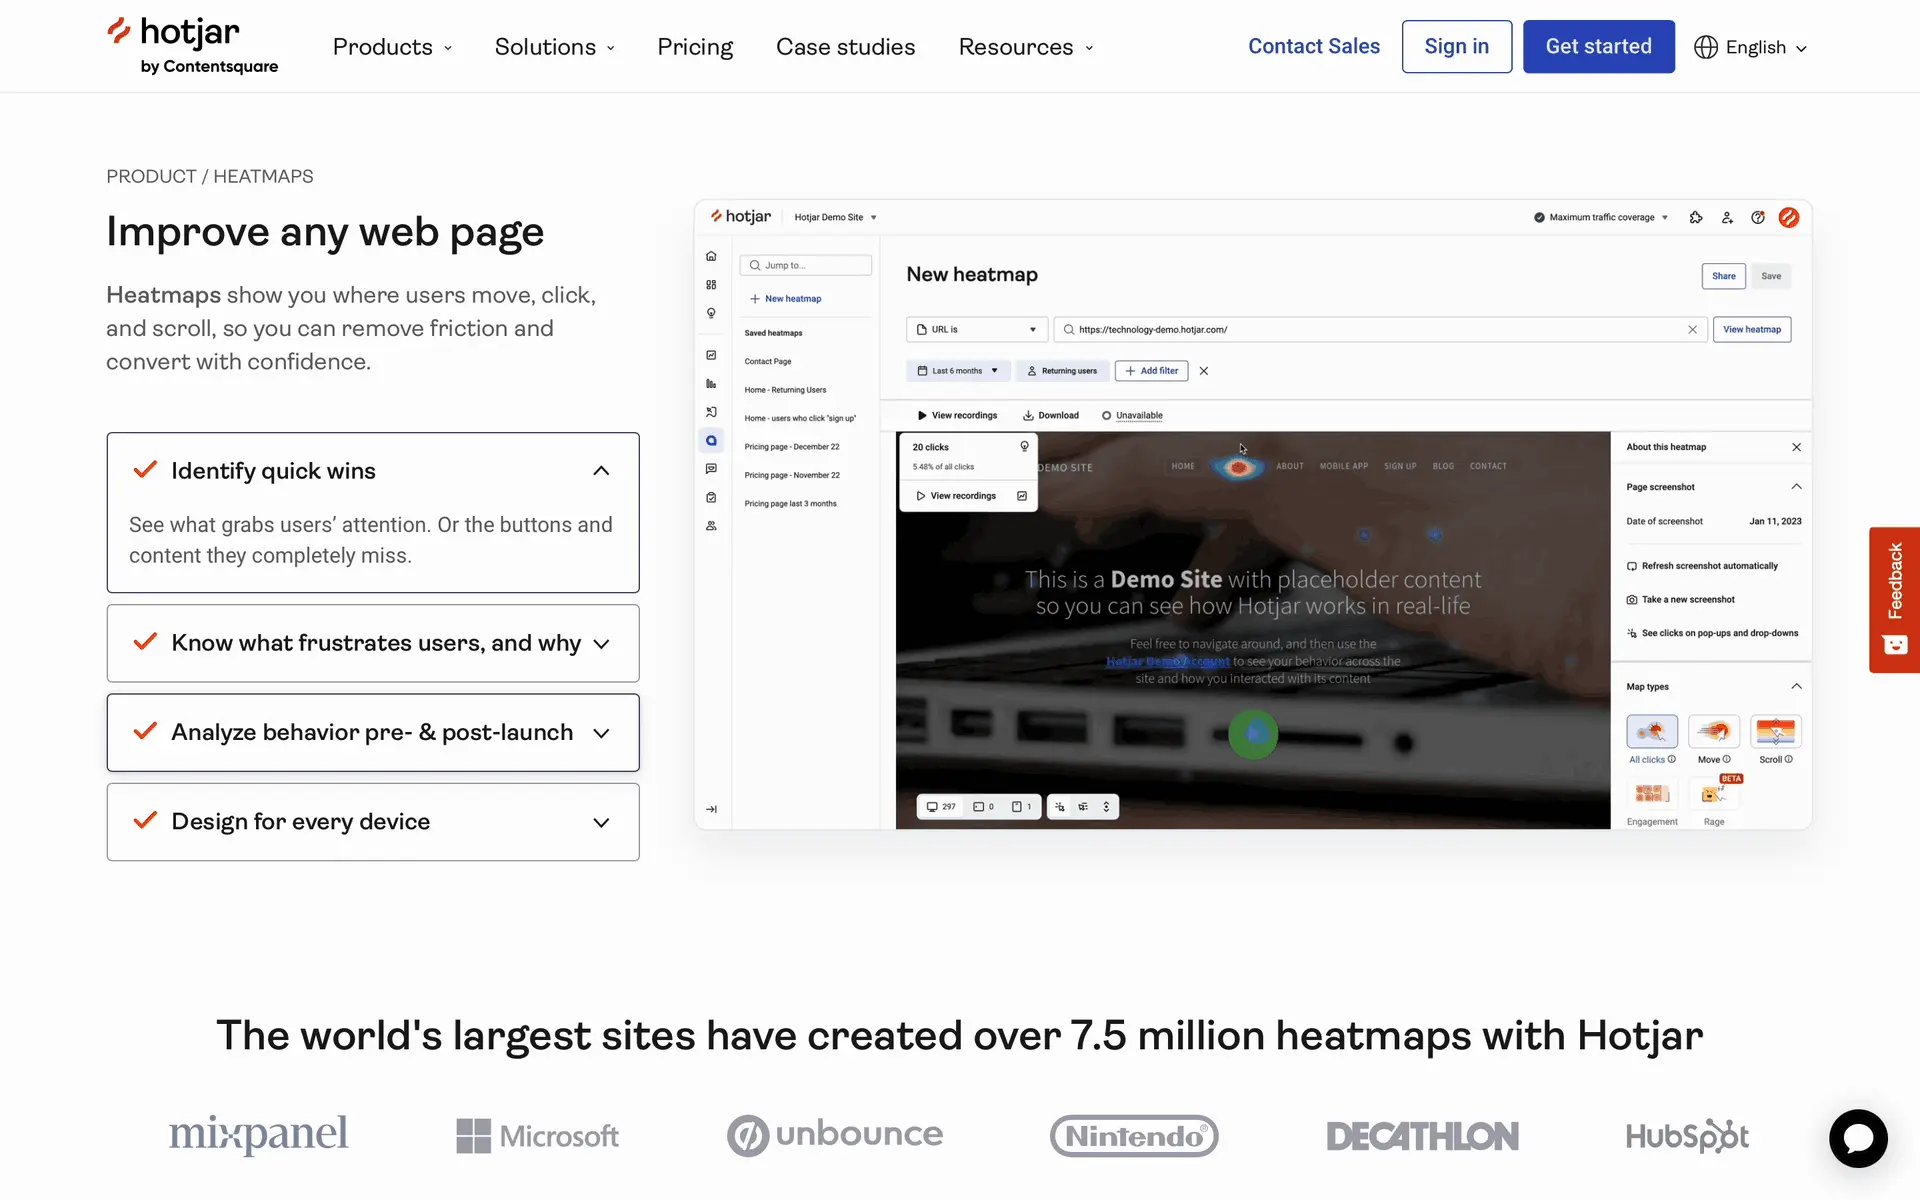
Task: Click the Decathlon logo
Action: click(x=1421, y=1136)
